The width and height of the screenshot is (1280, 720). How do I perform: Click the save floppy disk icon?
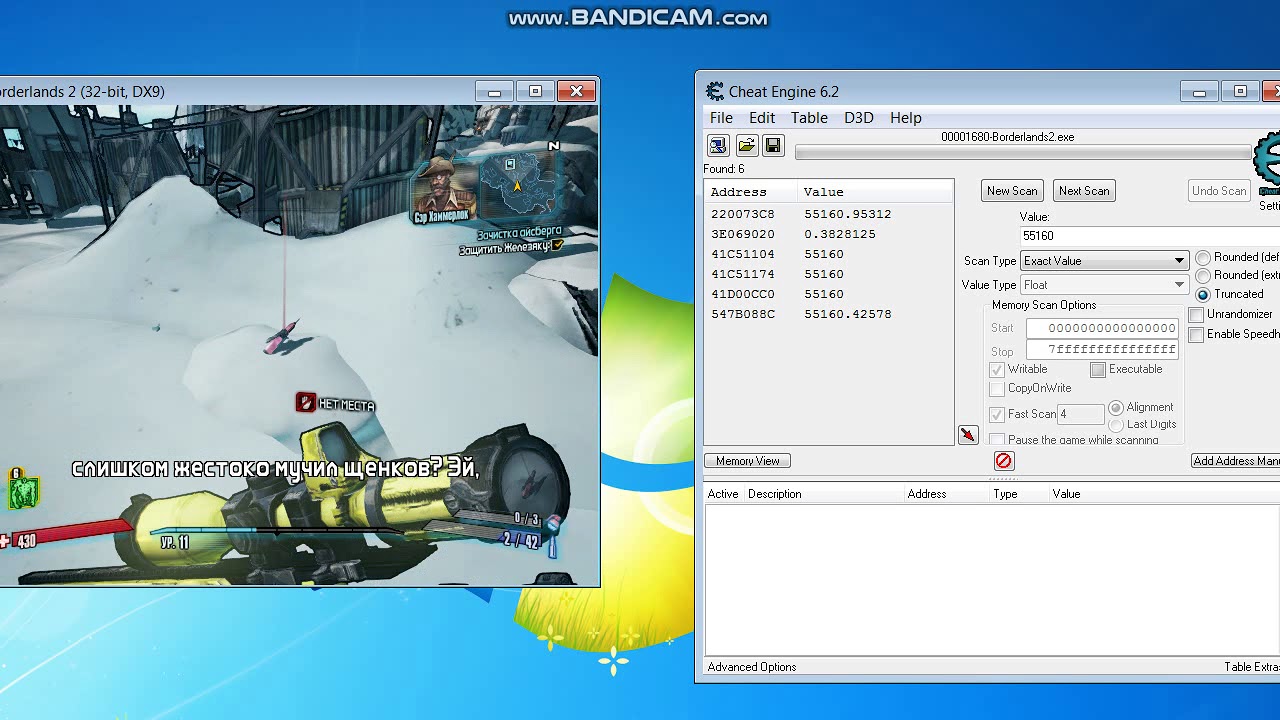(x=773, y=146)
